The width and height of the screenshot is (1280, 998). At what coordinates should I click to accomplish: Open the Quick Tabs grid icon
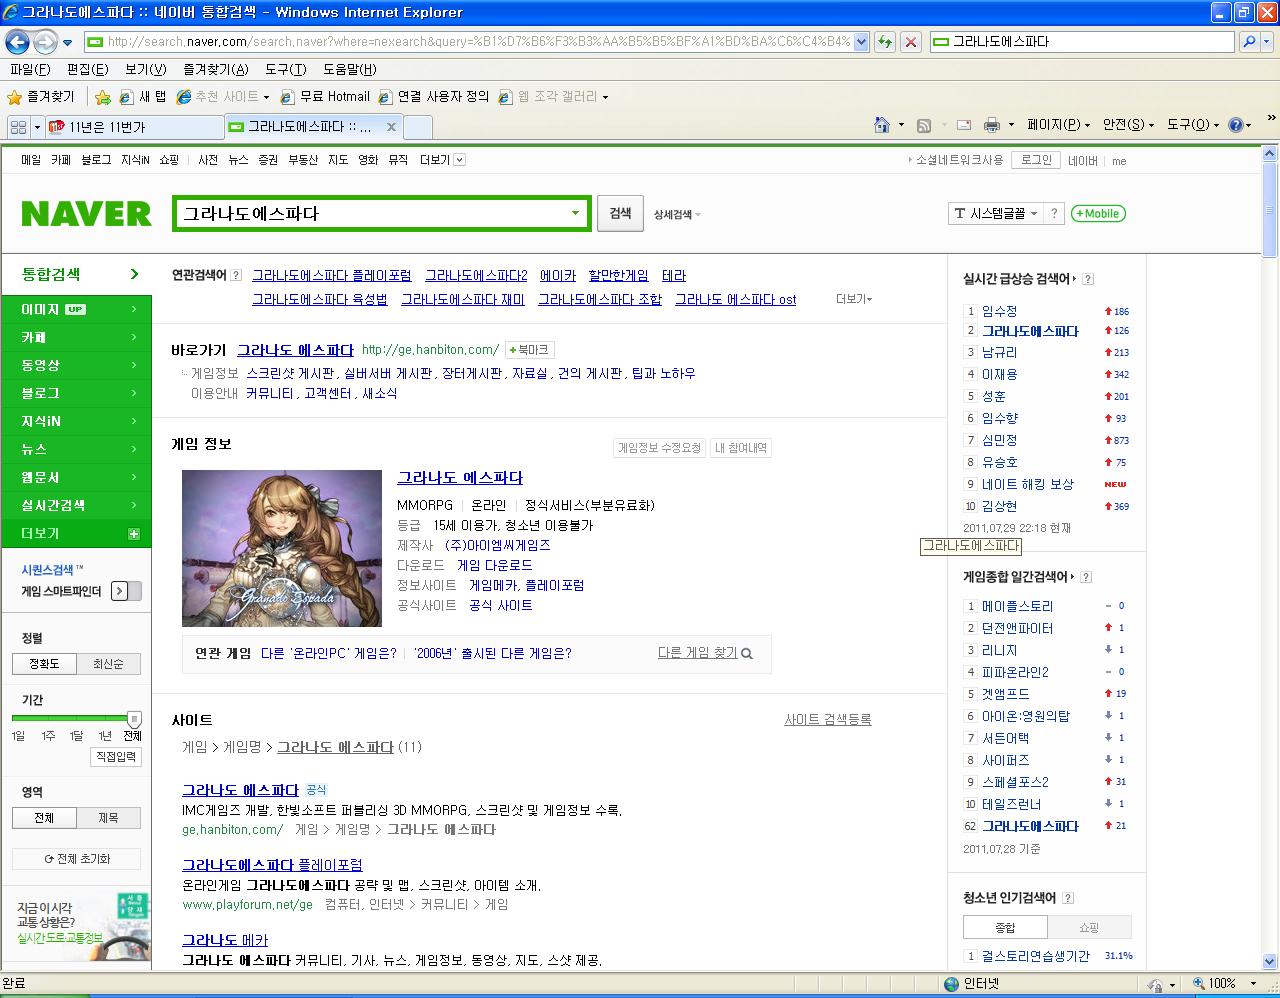tap(18, 127)
